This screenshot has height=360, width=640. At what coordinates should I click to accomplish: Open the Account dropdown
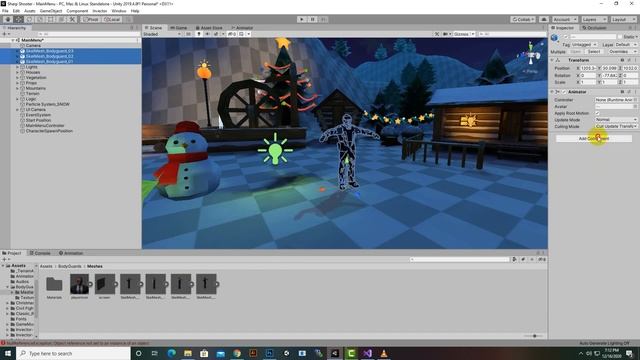(565, 19)
